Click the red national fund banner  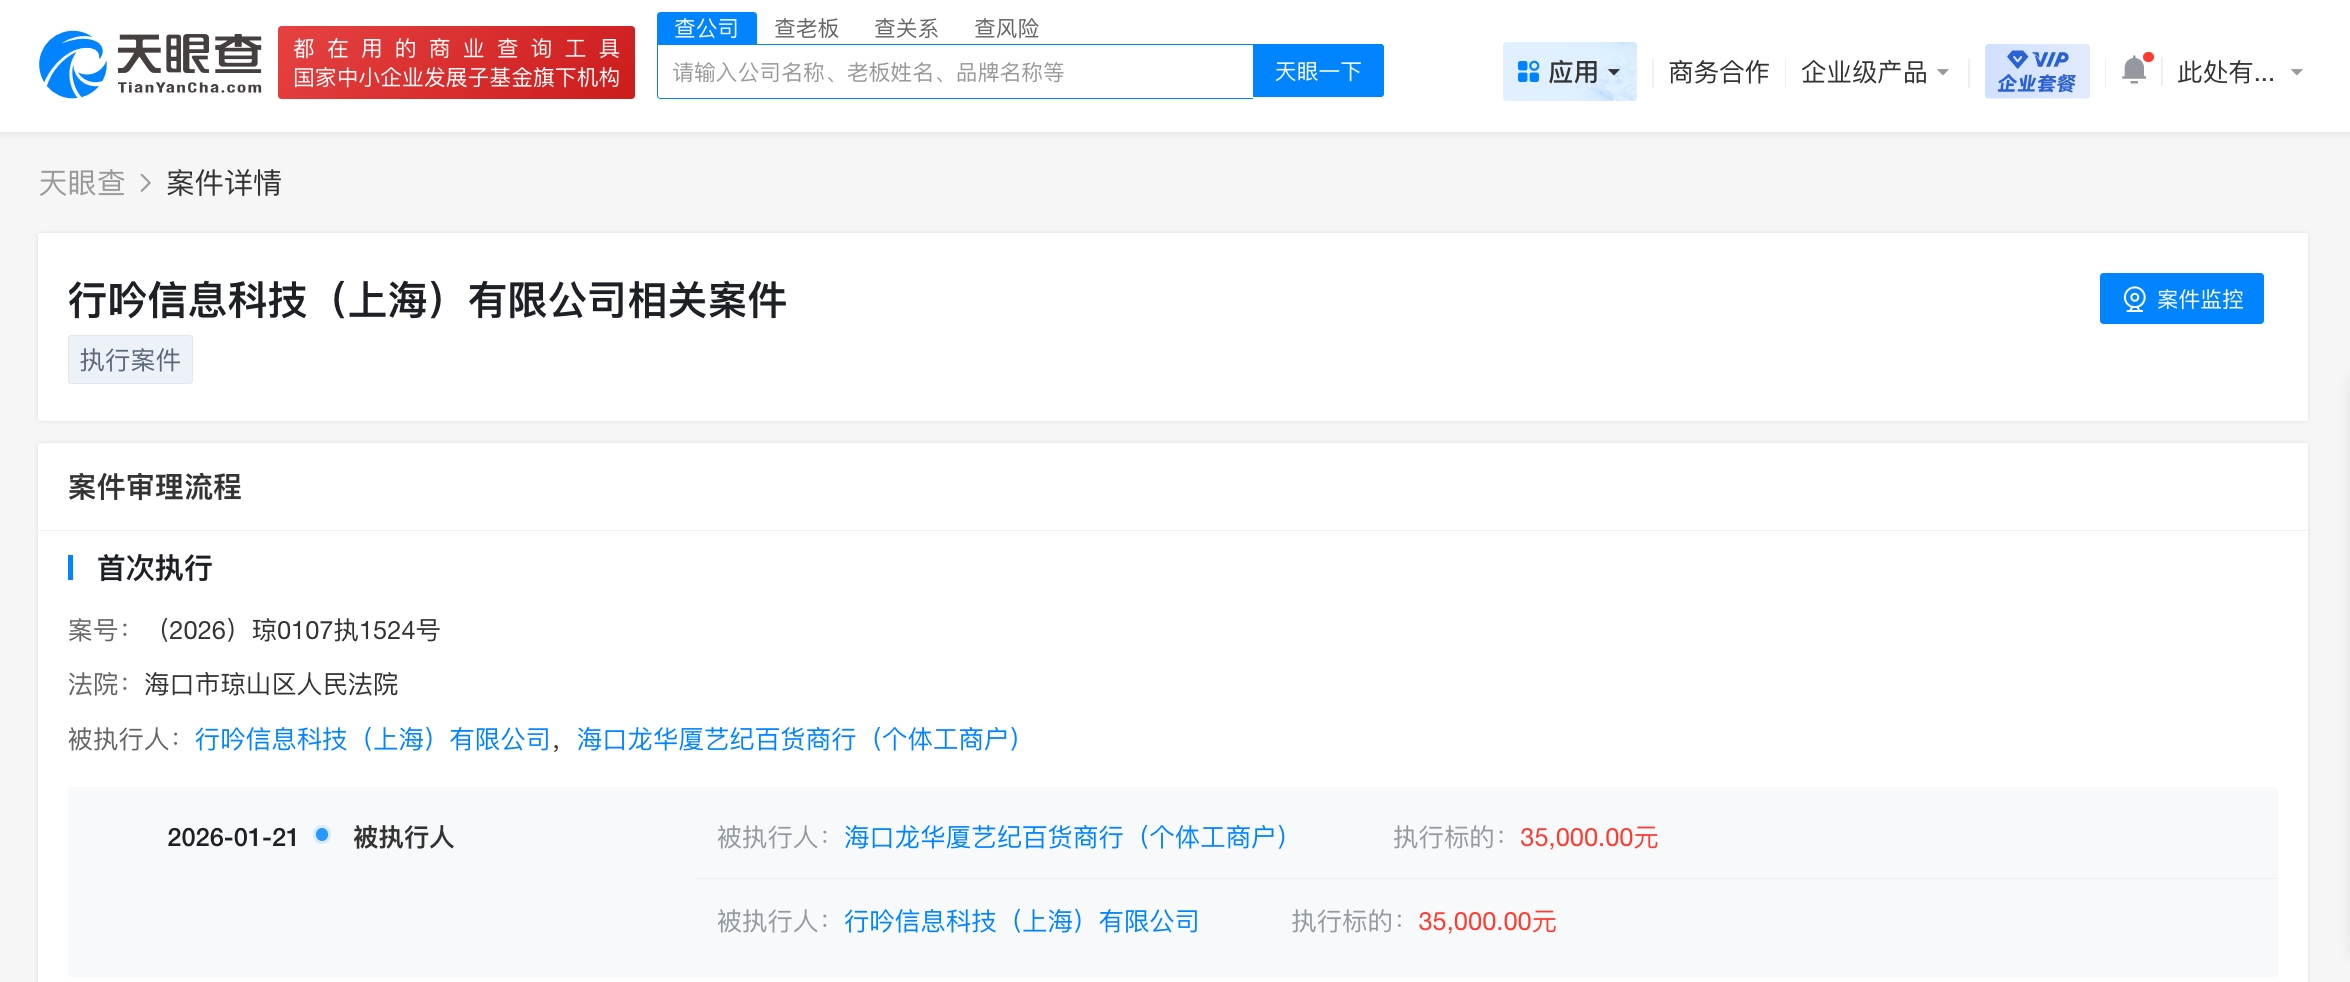(456, 63)
